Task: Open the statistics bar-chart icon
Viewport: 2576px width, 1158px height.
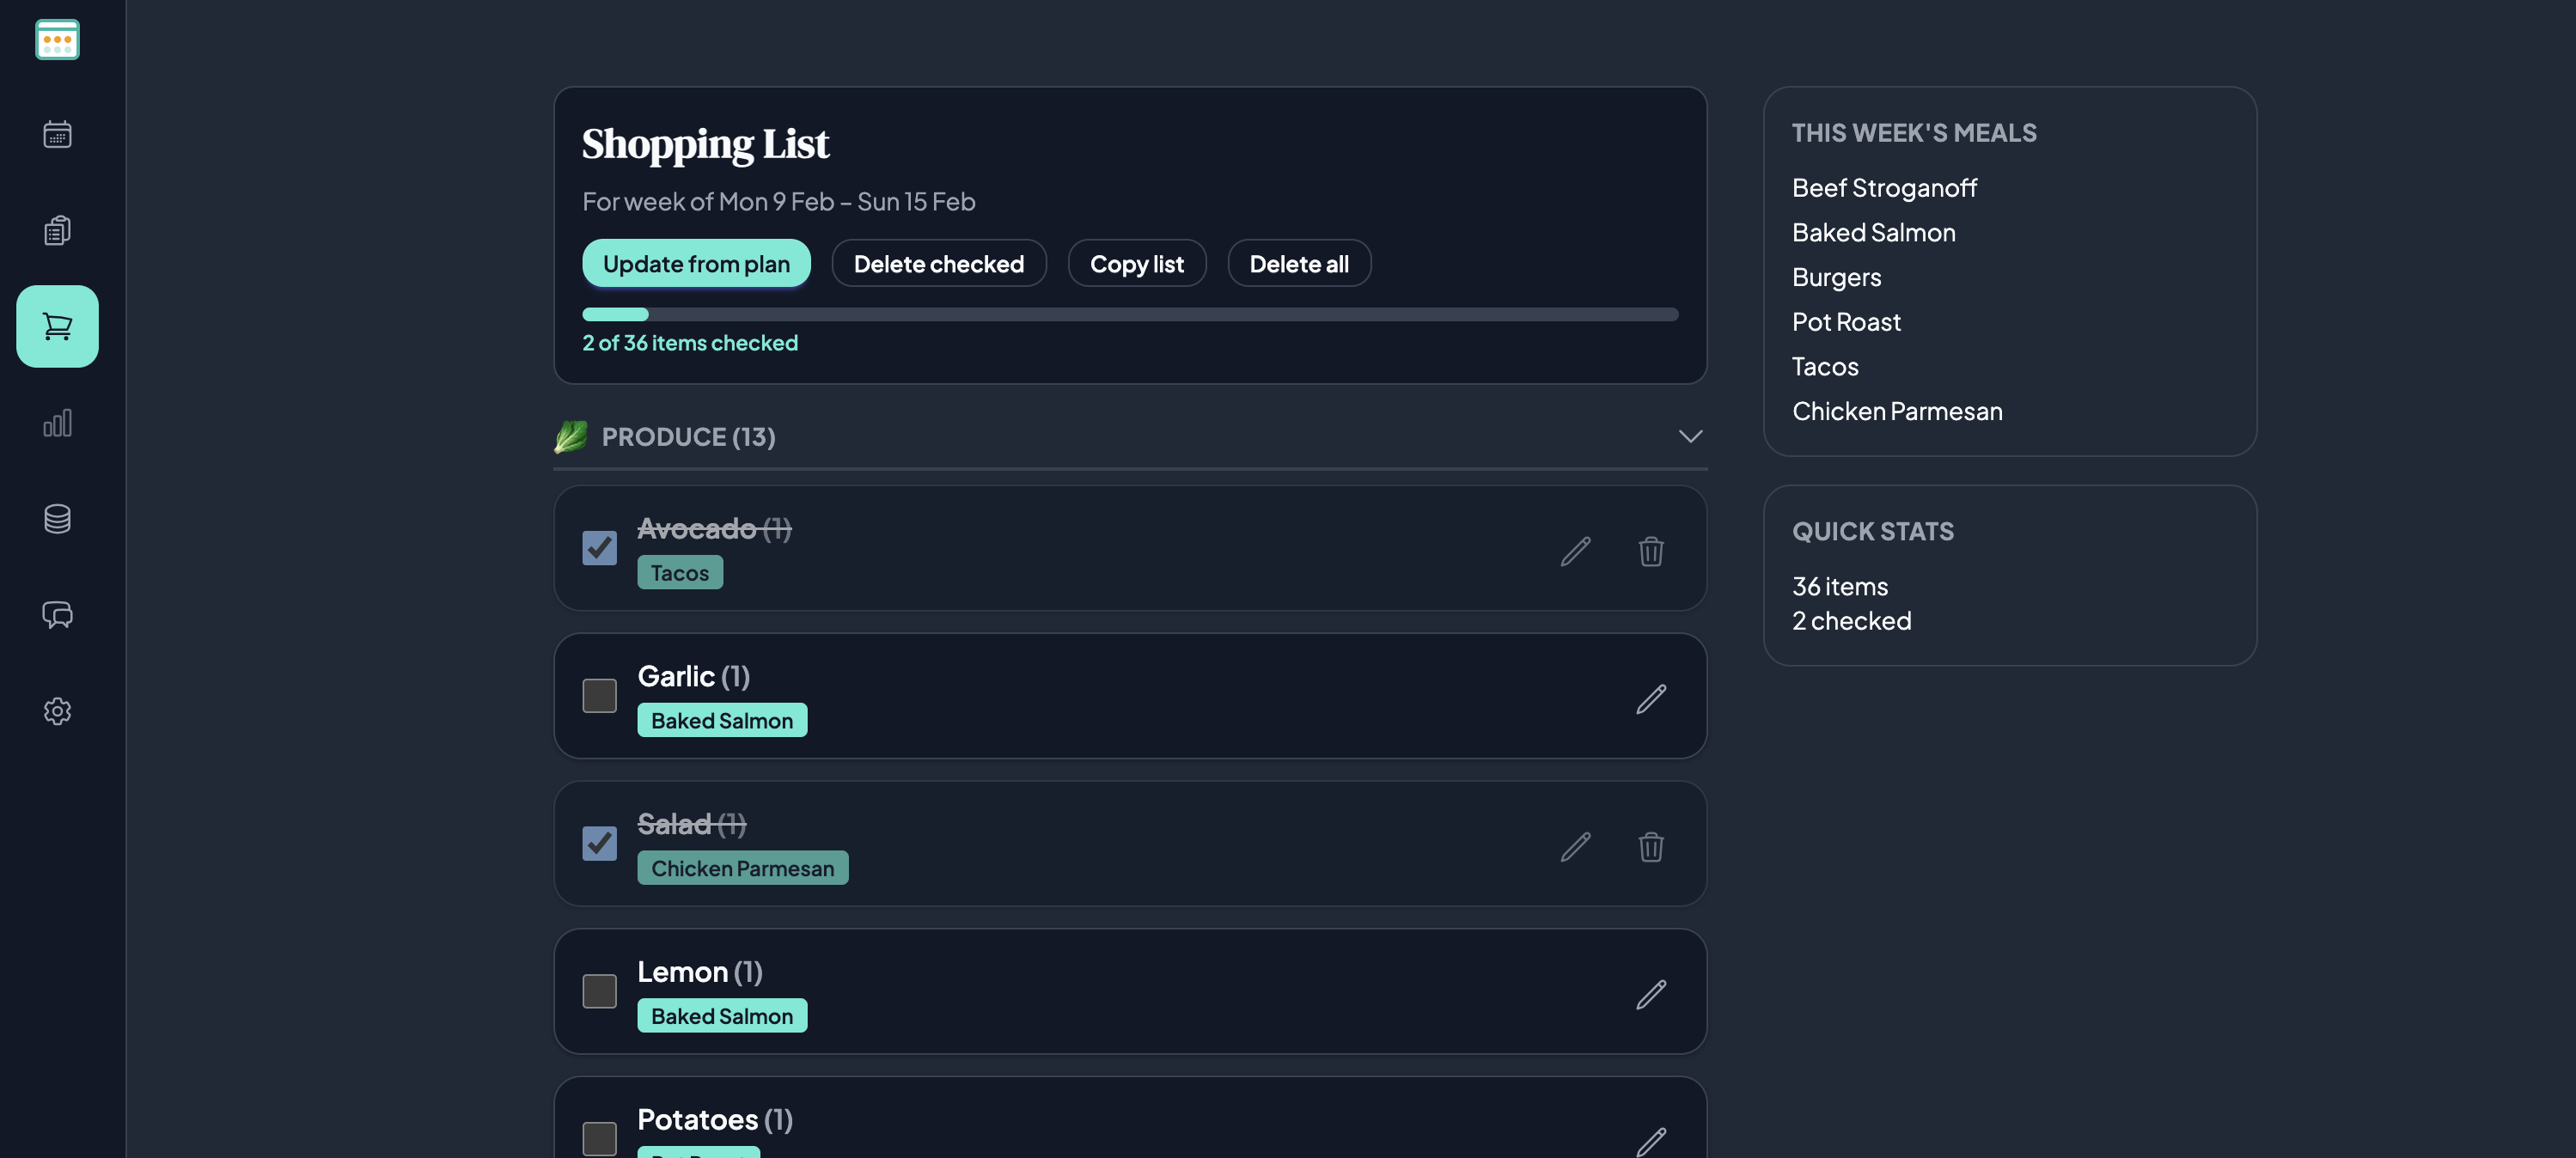Action: [x=57, y=422]
